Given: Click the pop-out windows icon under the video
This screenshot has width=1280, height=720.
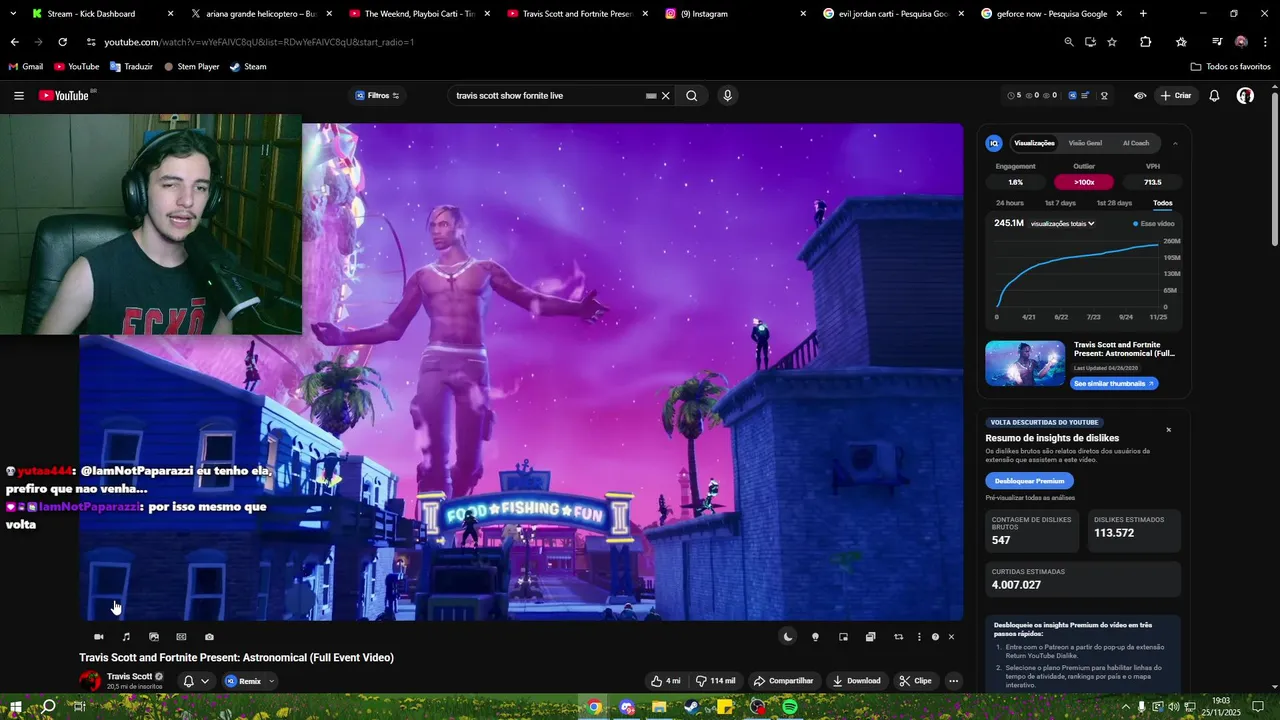Looking at the screenshot, I should pyautogui.click(x=870, y=637).
